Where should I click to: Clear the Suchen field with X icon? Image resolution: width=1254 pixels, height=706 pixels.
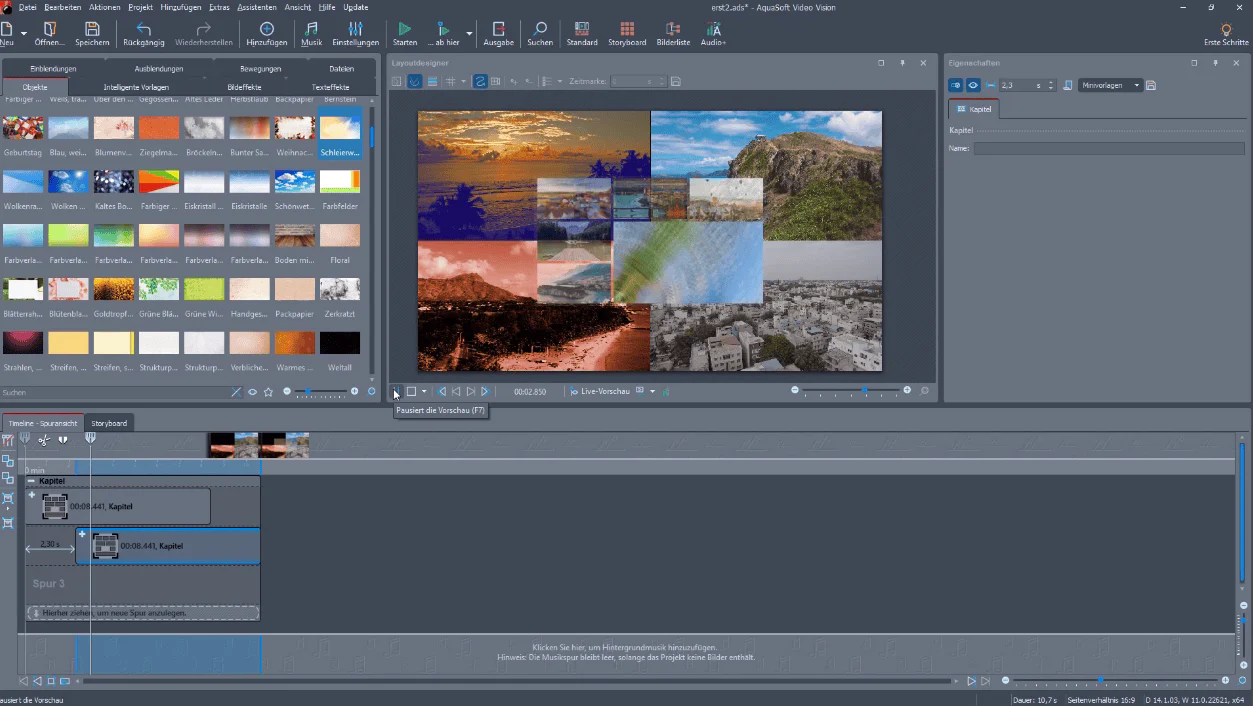click(x=237, y=392)
